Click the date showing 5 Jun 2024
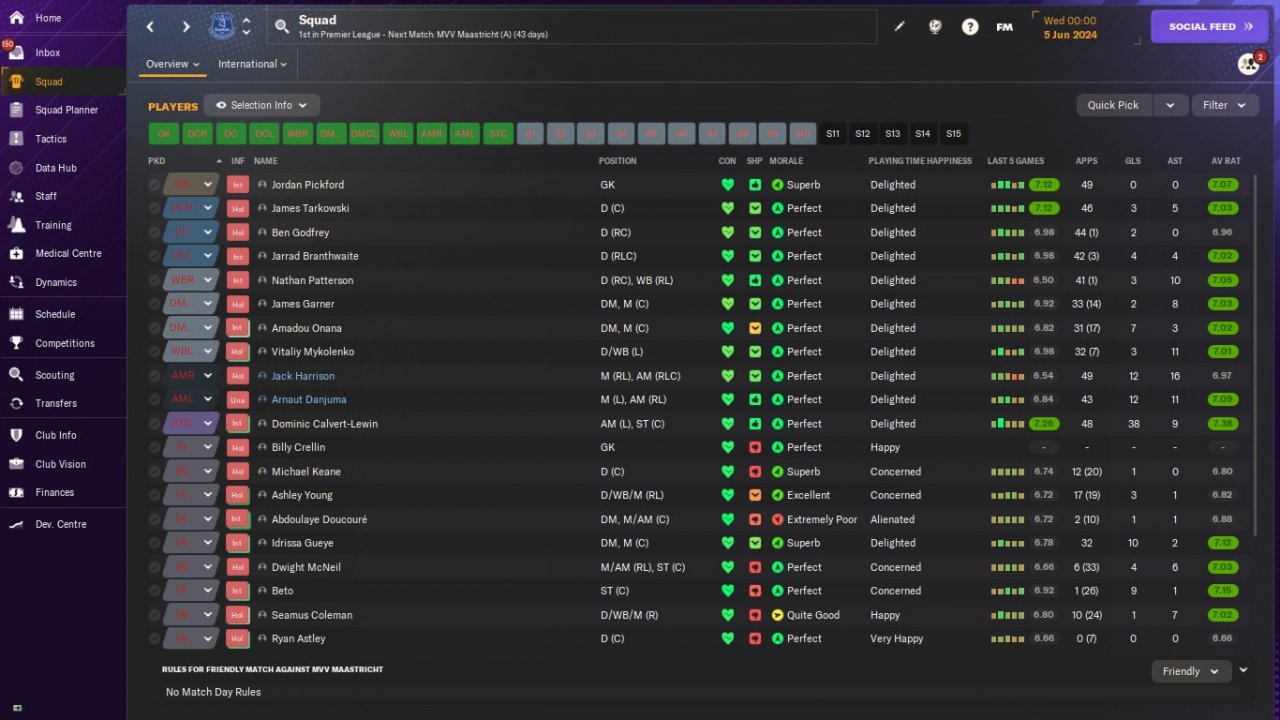The height and width of the screenshot is (720, 1280). [x=1070, y=34]
